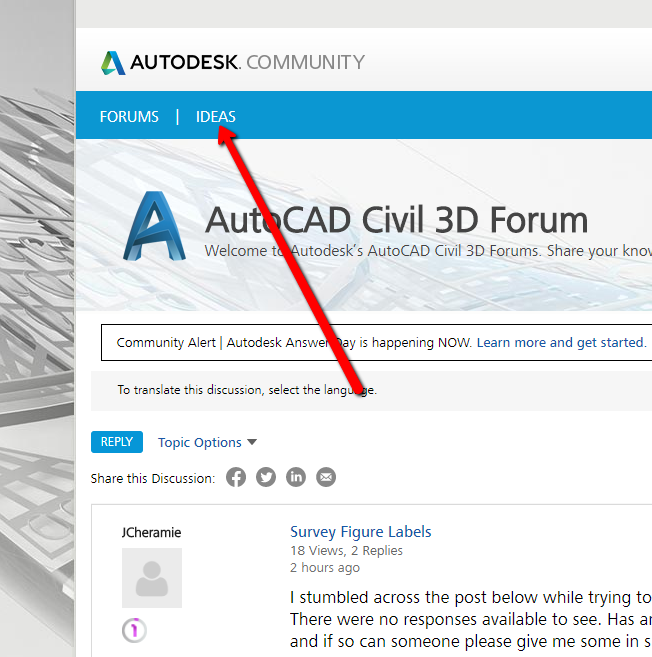
Task: Open the AutoCAD Civil 3D Forum heading
Action: [396, 220]
